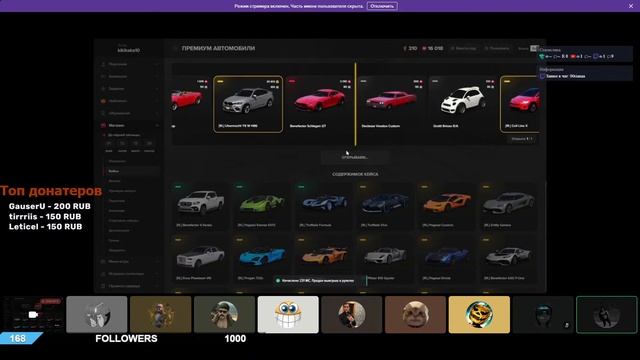This screenshot has width=640, height=360.
Task: Click the grey hypercar ending the first contents row
Action: (509, 206)
